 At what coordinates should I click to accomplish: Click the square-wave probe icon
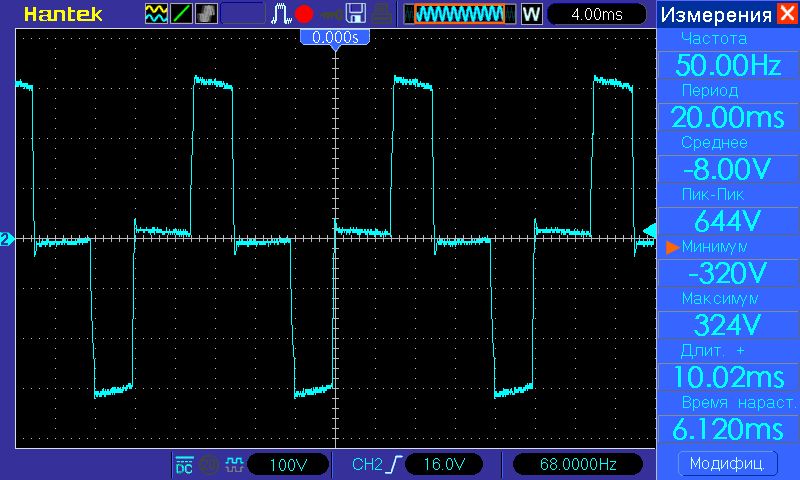pos(234,465)
